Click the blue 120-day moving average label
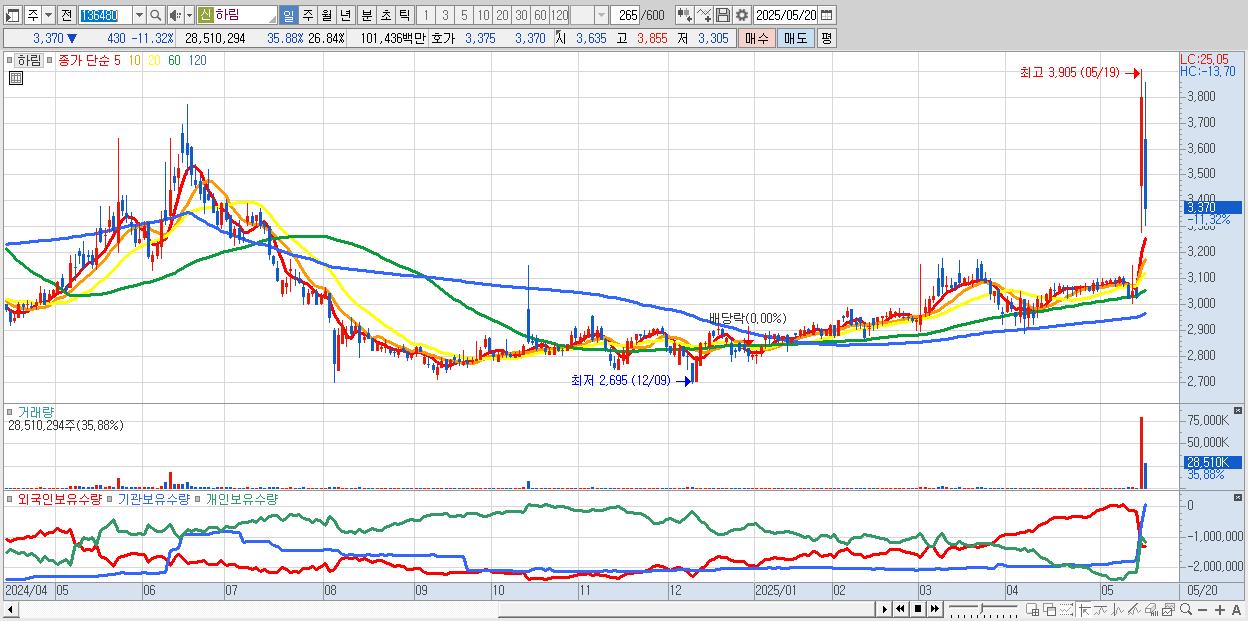Screen dimensions: 1248x621 tap(197, 60)
